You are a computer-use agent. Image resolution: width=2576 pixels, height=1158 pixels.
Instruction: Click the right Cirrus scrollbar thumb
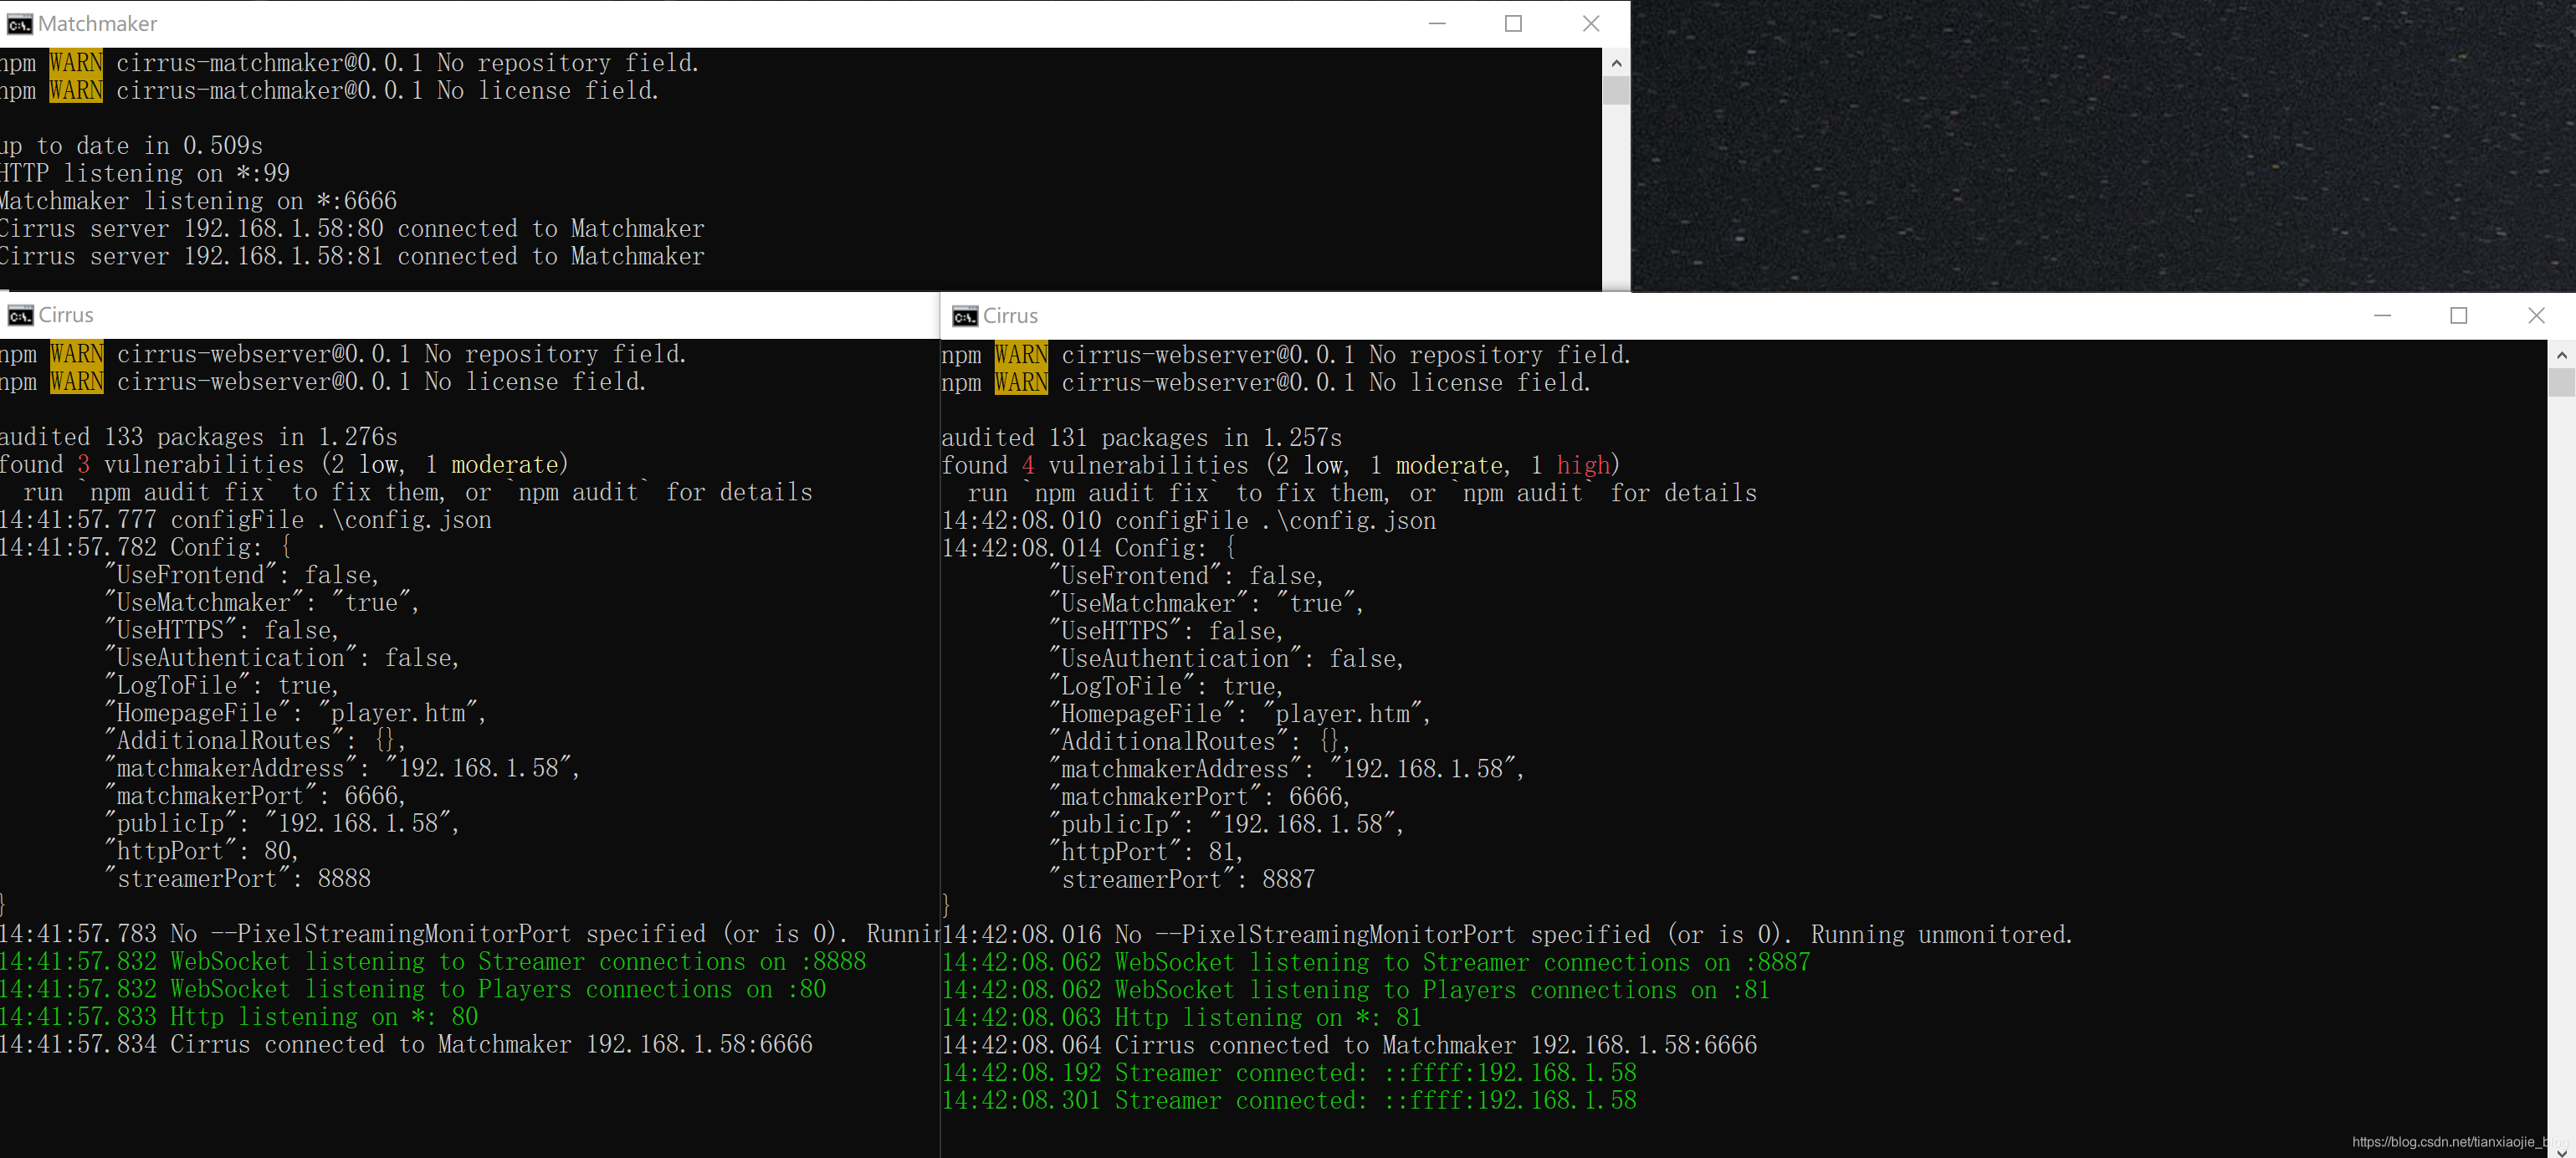pos(2561,383)
